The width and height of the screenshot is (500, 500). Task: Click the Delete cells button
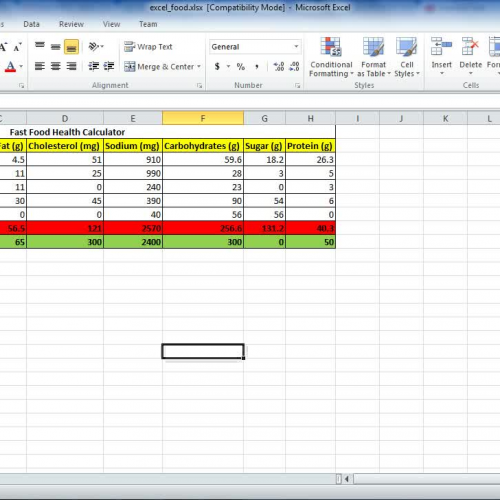click(471, 57)
